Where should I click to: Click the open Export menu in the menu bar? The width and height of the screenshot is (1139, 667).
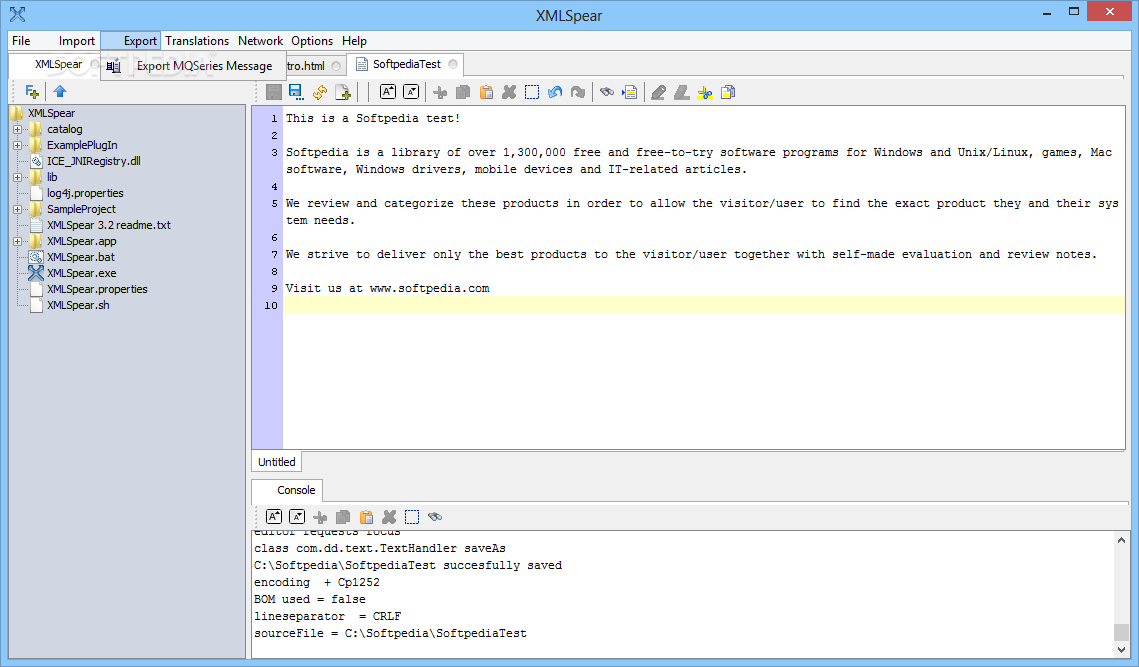tap(131, 41)
